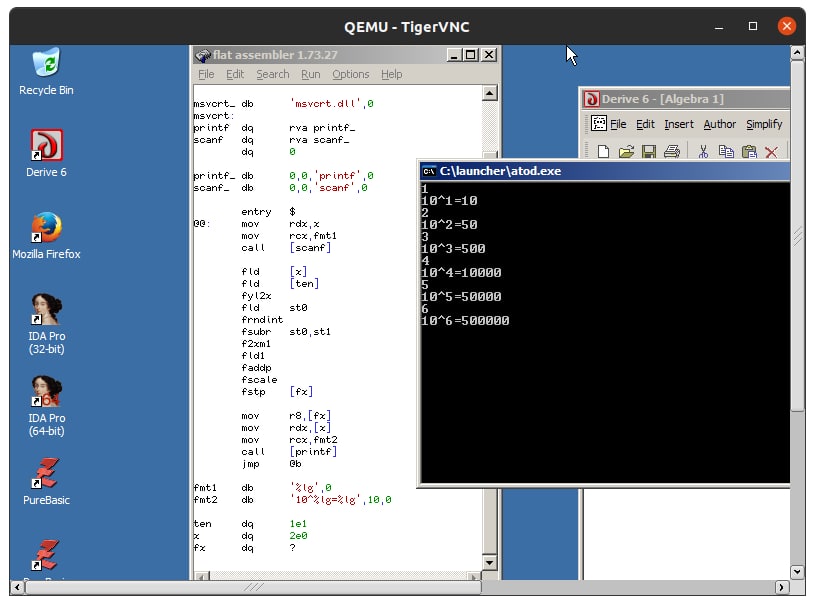
Task: Minimize the TigerVNC window
Action: click(x=719, y=27)
